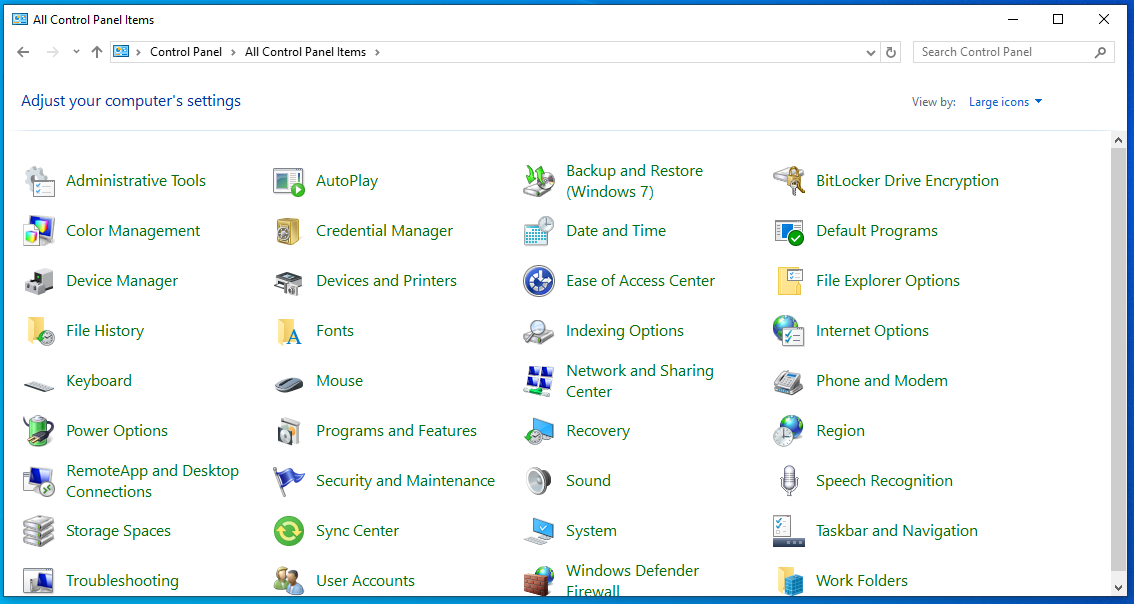This screenshot has height=604, width=1134.
Task: Open the Indexing Options icon
Action: (540, 331)
